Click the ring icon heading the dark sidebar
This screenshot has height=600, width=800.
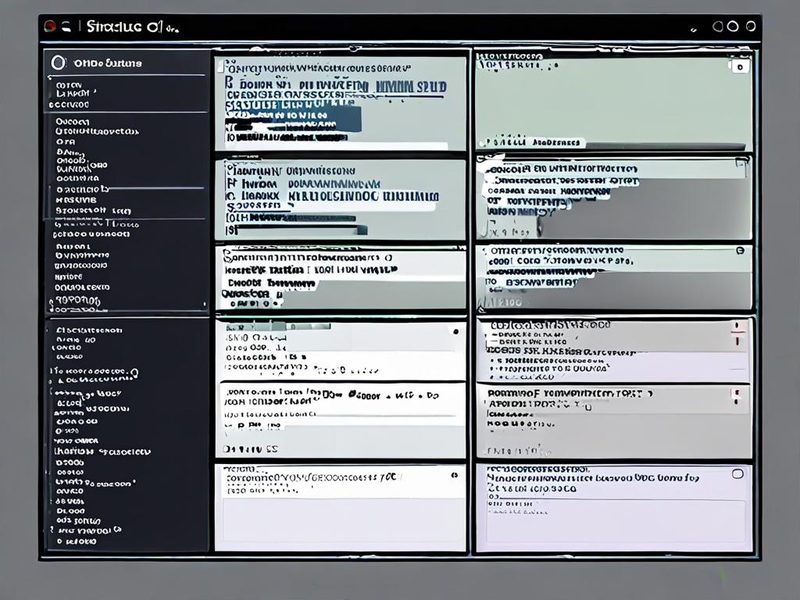coord(58,63)
